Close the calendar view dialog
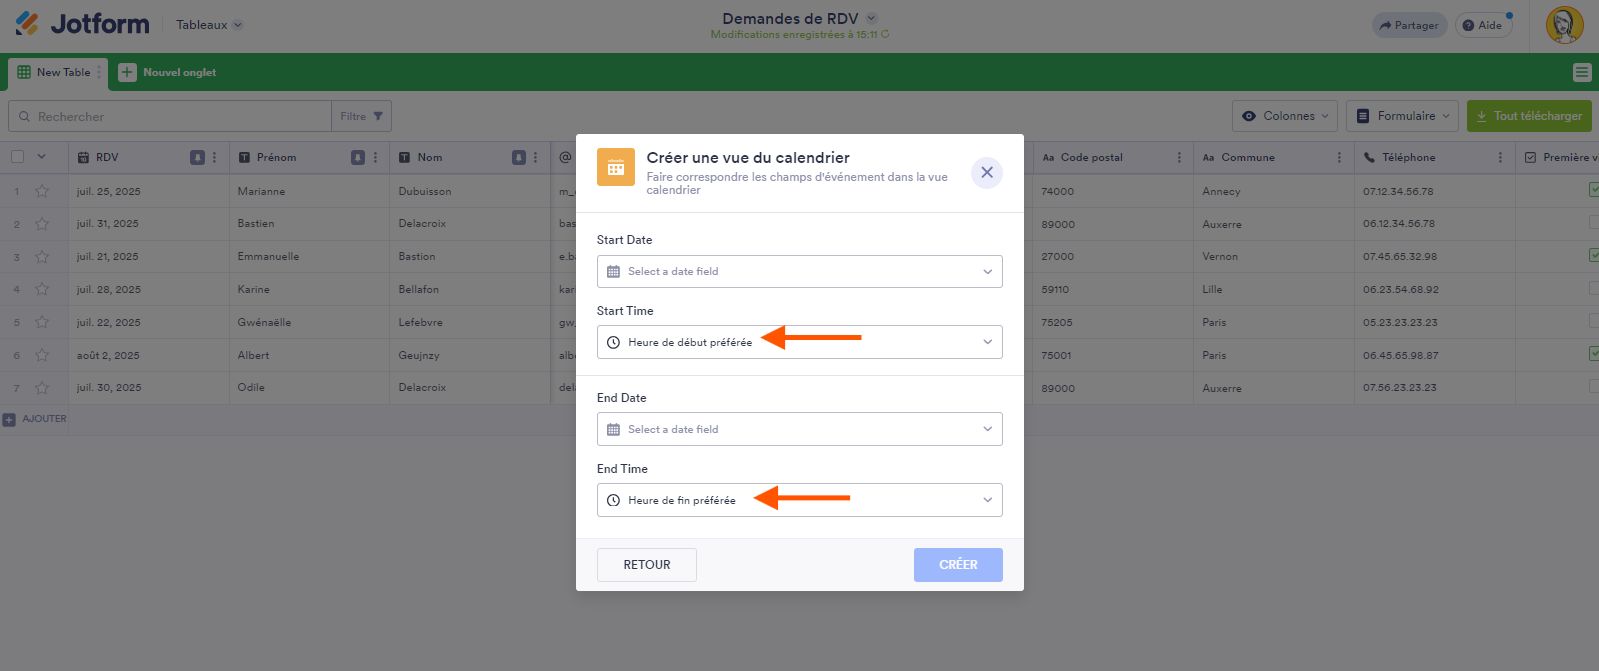This screenshot has height=671, width=1599. [986, 172]
